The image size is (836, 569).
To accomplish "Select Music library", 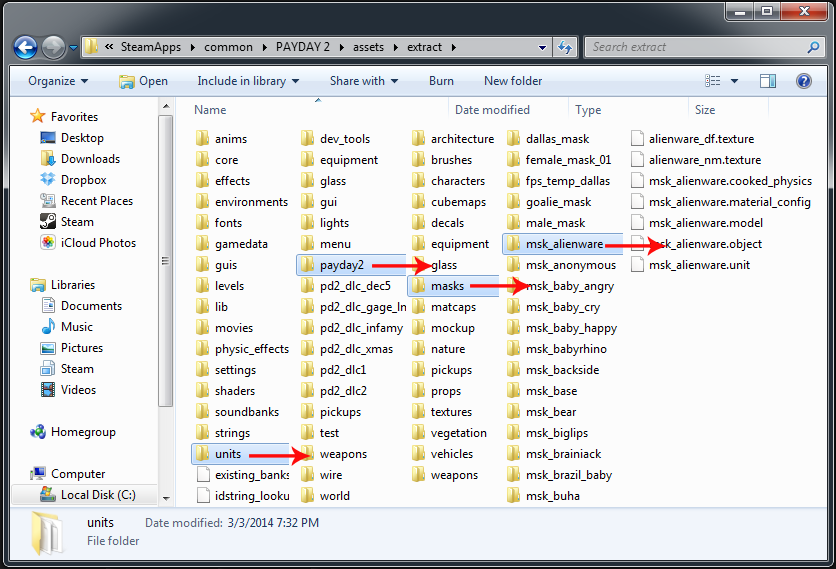I will tap(67, 326).
